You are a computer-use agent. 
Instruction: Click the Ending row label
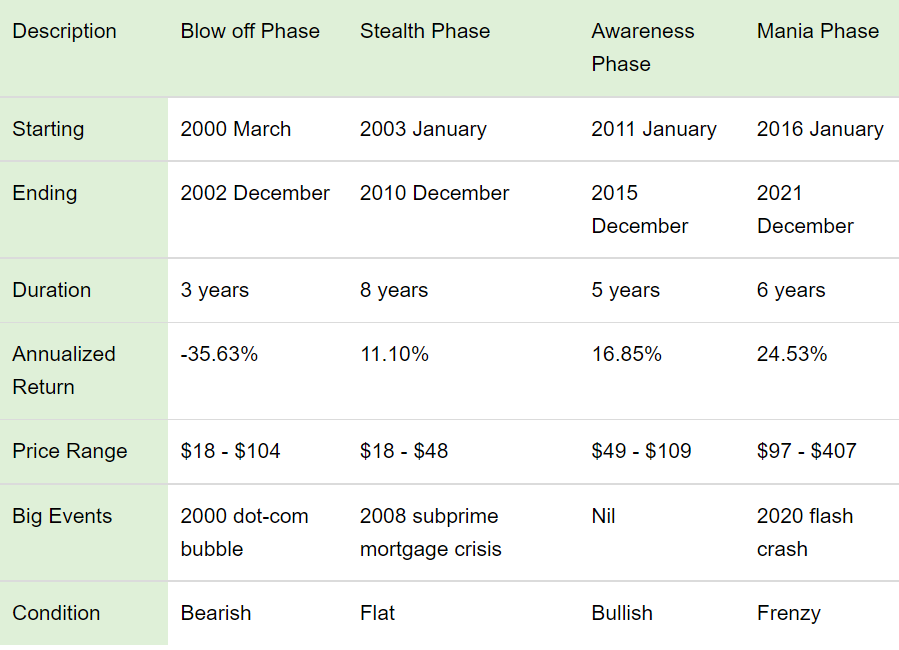click(44, 193)
